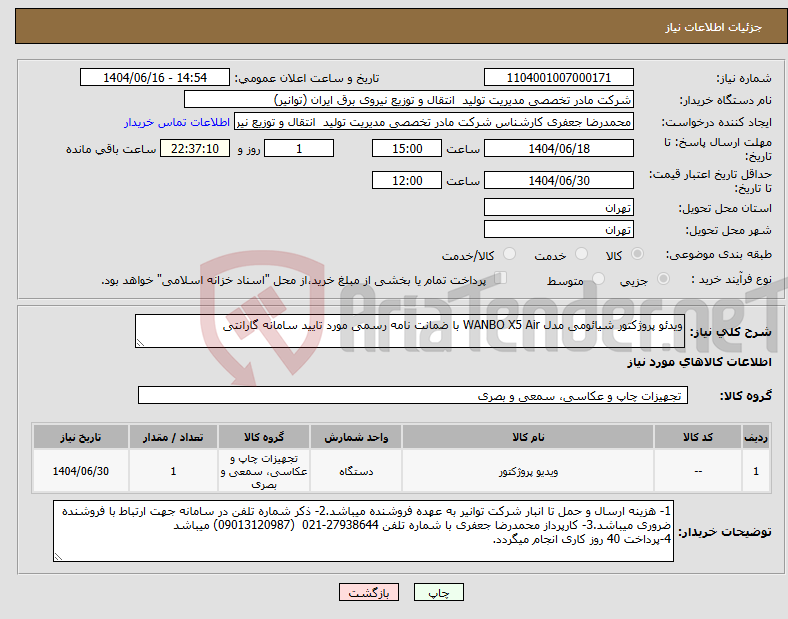Screen dimensions: 788x619
Task: Open اطلاعات تماس خریدار link
Action: coord(177,122)
